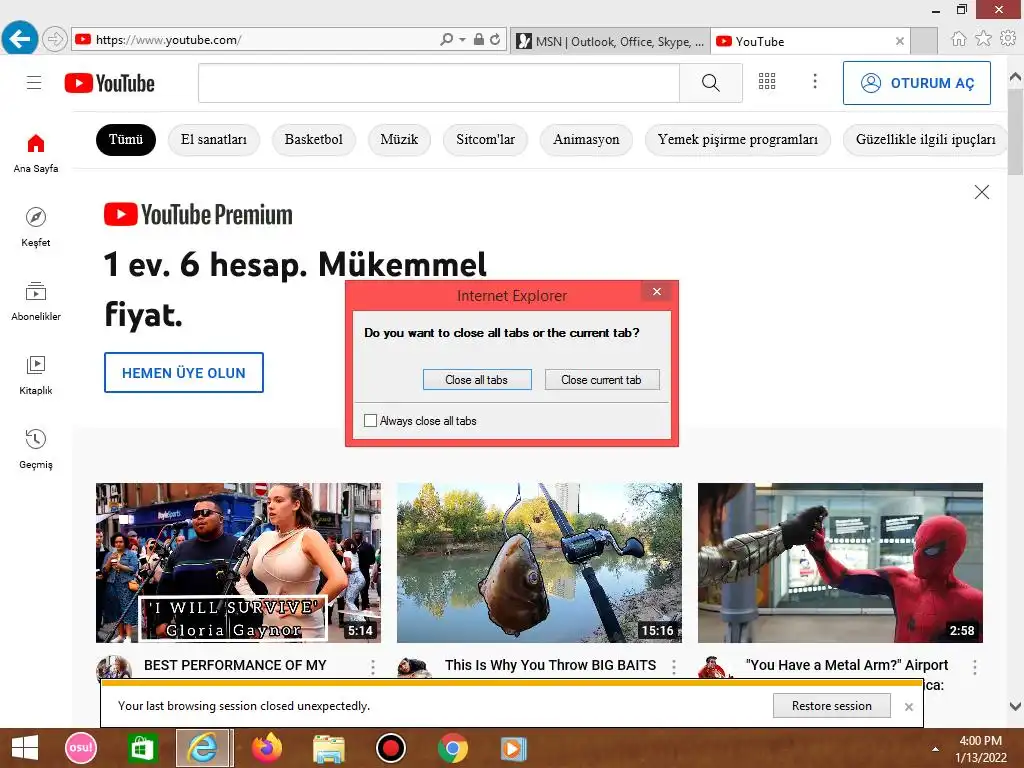This screenshot has width=1024, height=768.
Task: Open Abonelikler in the sidebar
Action: (36, 301)
